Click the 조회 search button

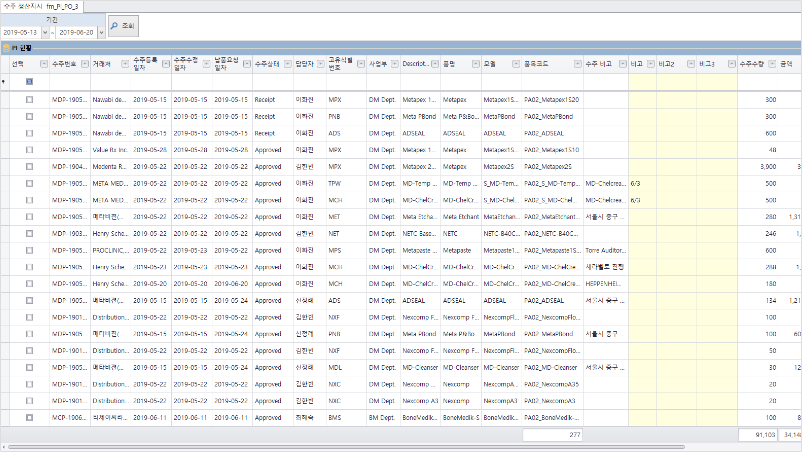(123, 26)
